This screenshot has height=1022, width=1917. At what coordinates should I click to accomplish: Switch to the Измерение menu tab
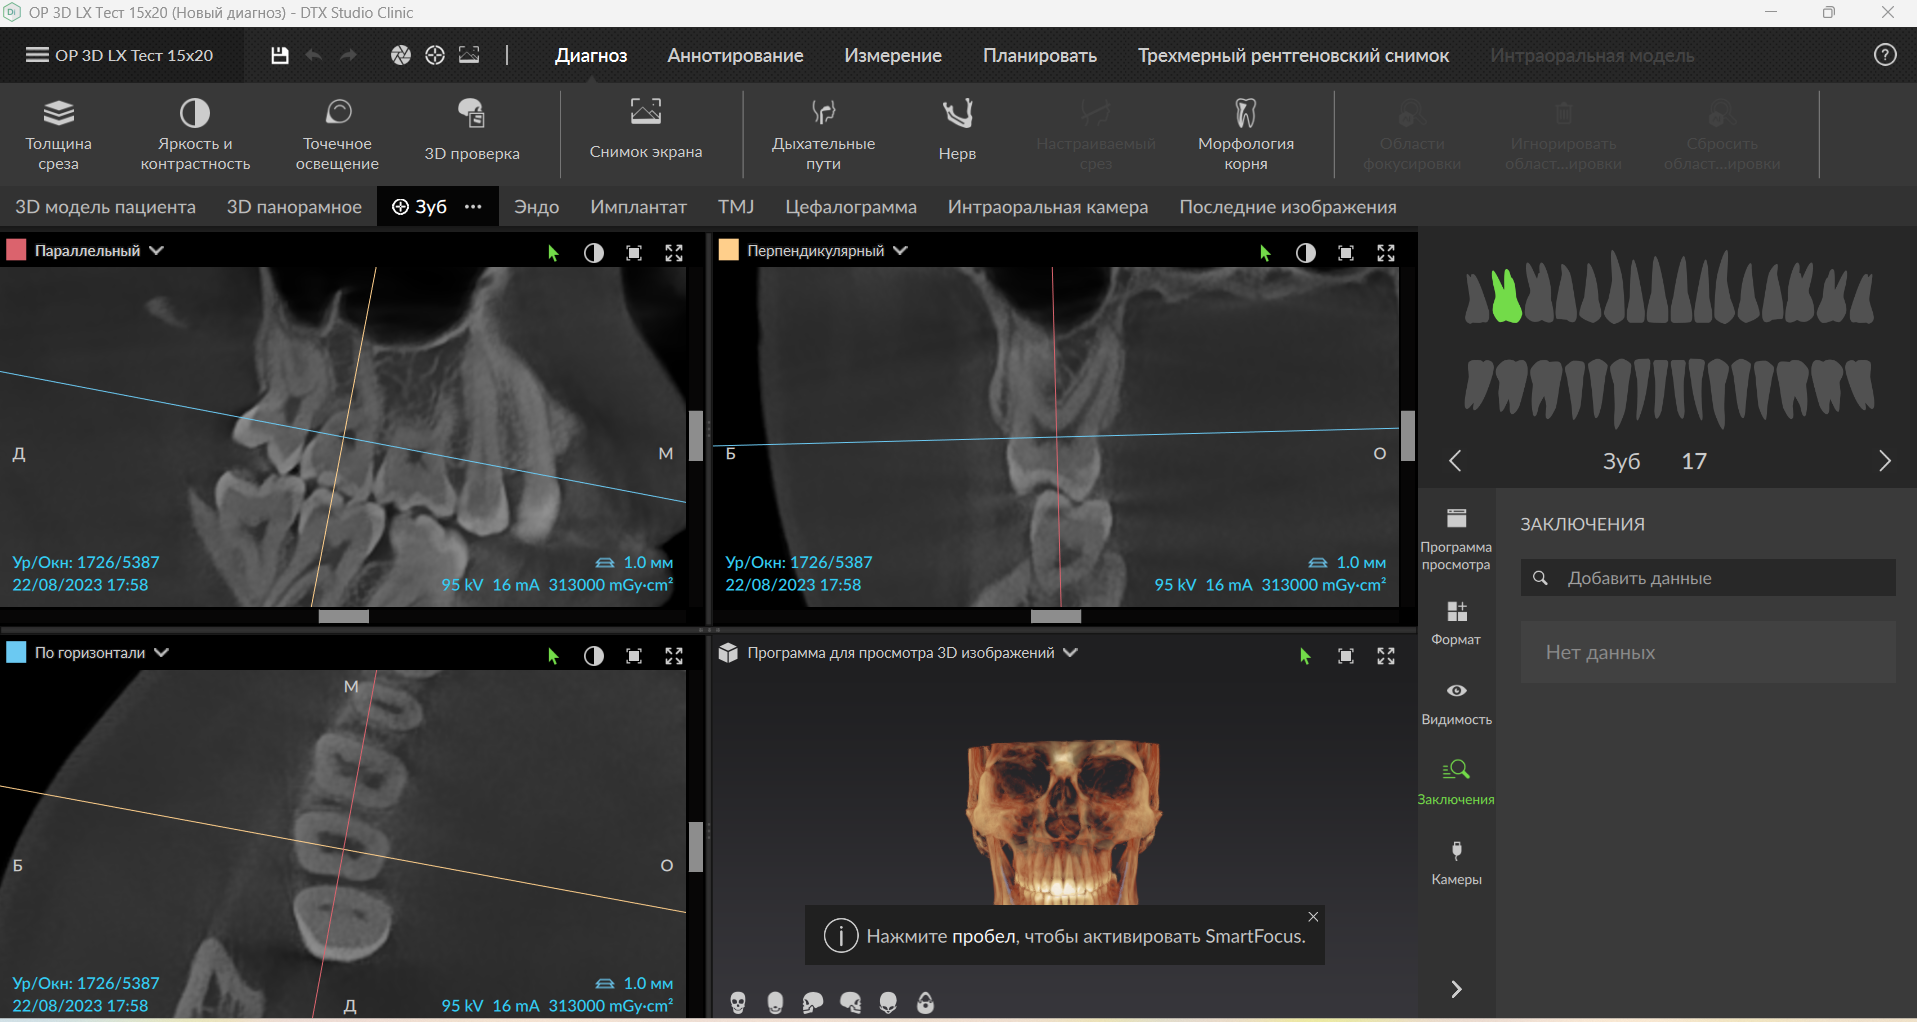click(892, 56)
